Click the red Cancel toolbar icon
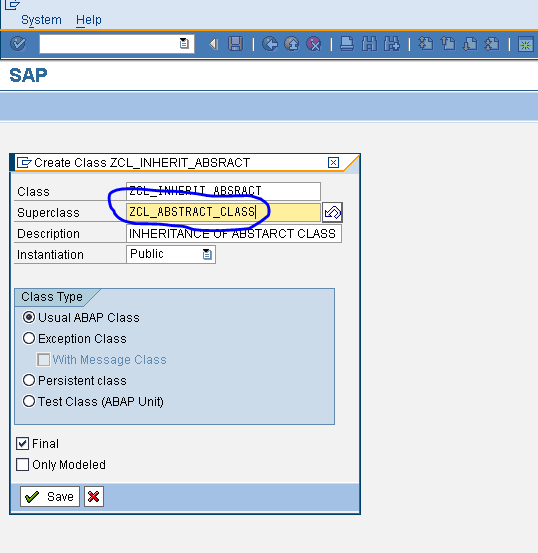 click(x=314, y=44)
